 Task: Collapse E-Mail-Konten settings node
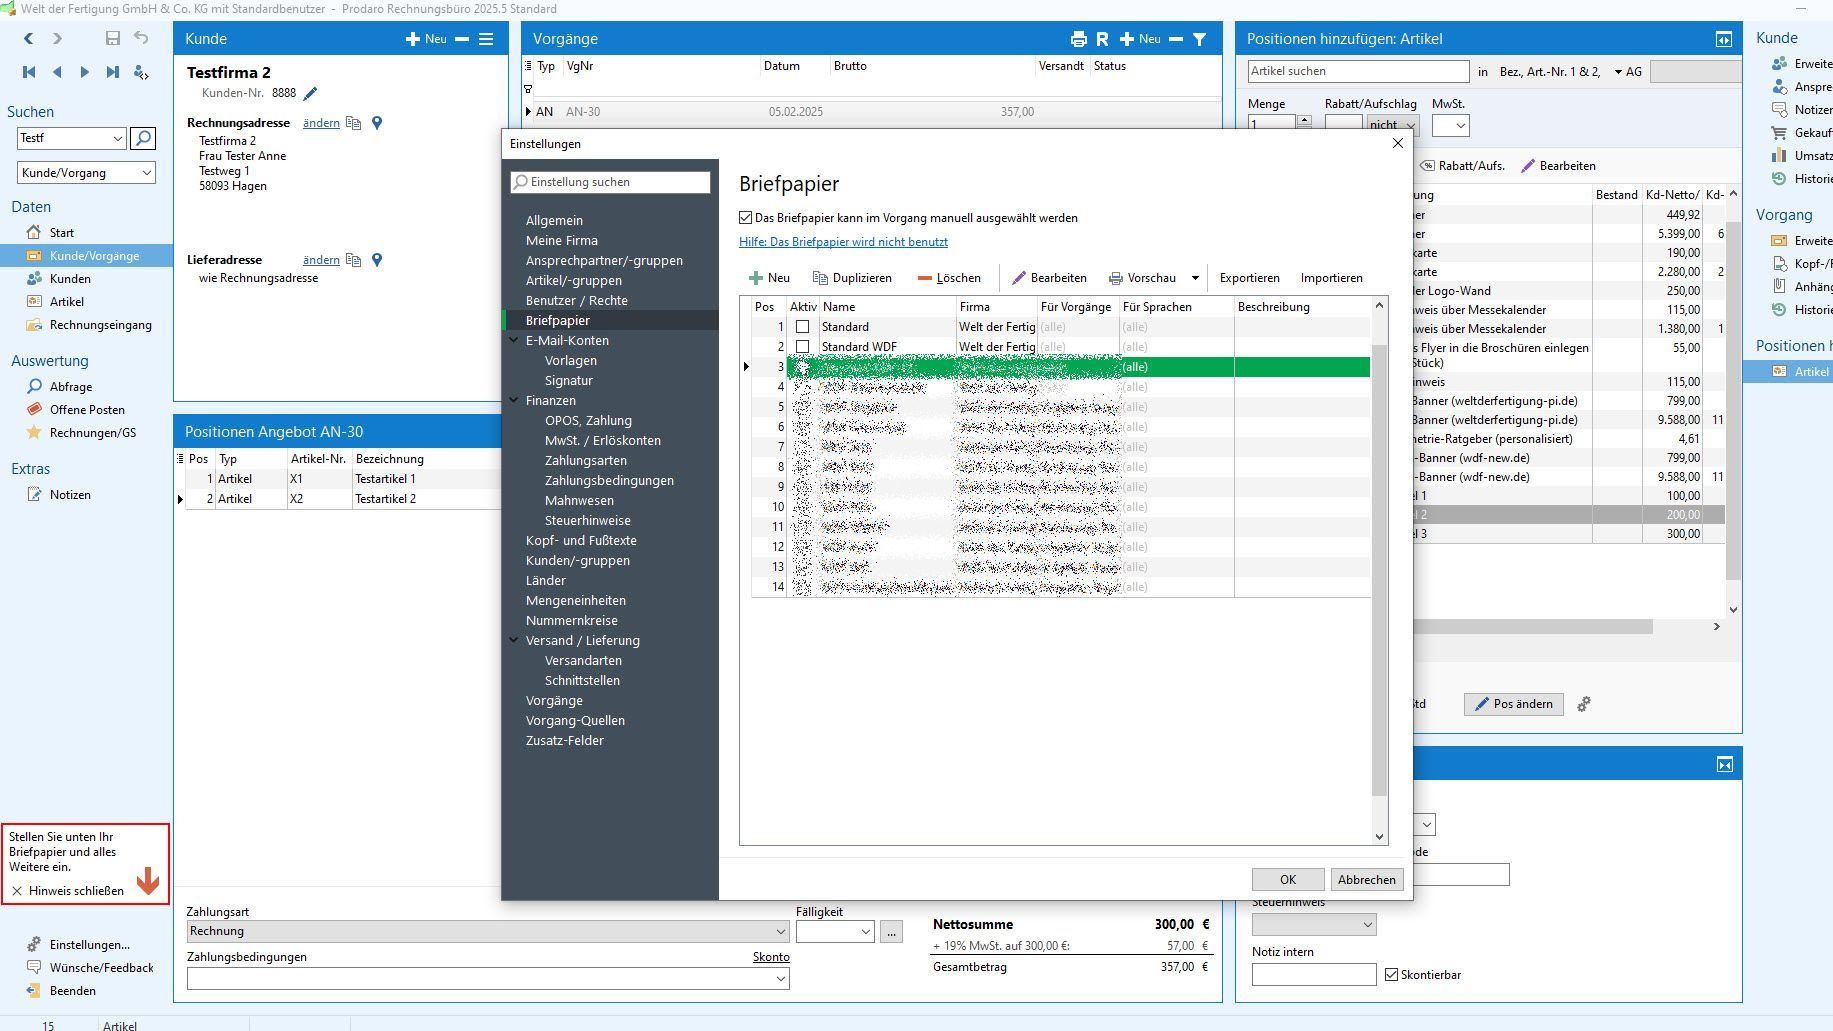(x=514, y=340)
